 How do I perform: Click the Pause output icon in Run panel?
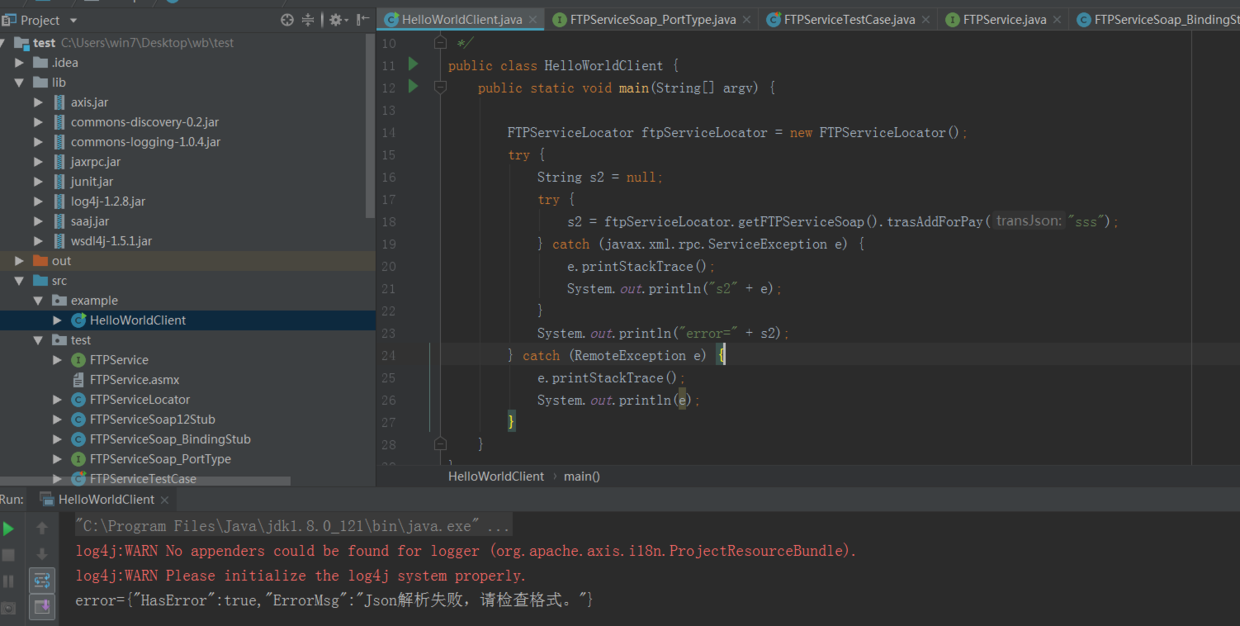pyautogui.click(x=9, y=581)
